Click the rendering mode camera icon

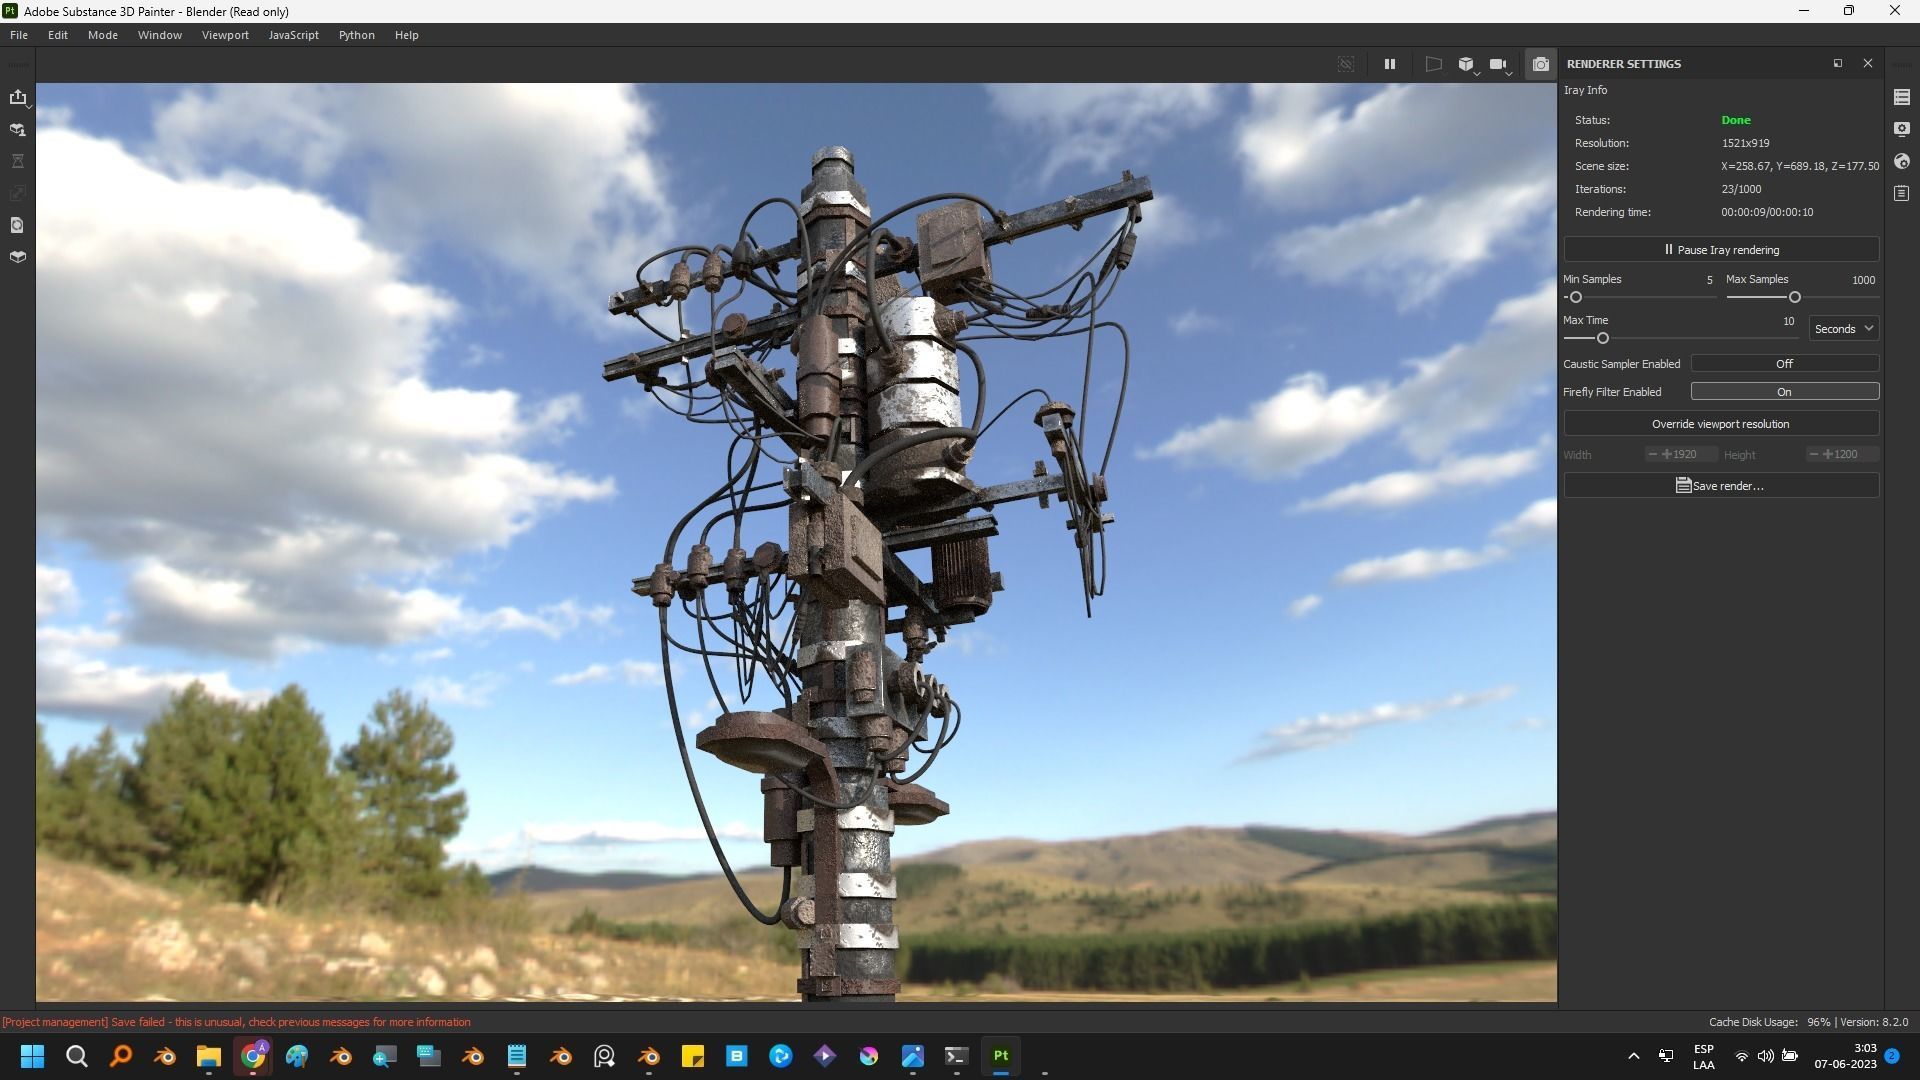point(1540,64)
